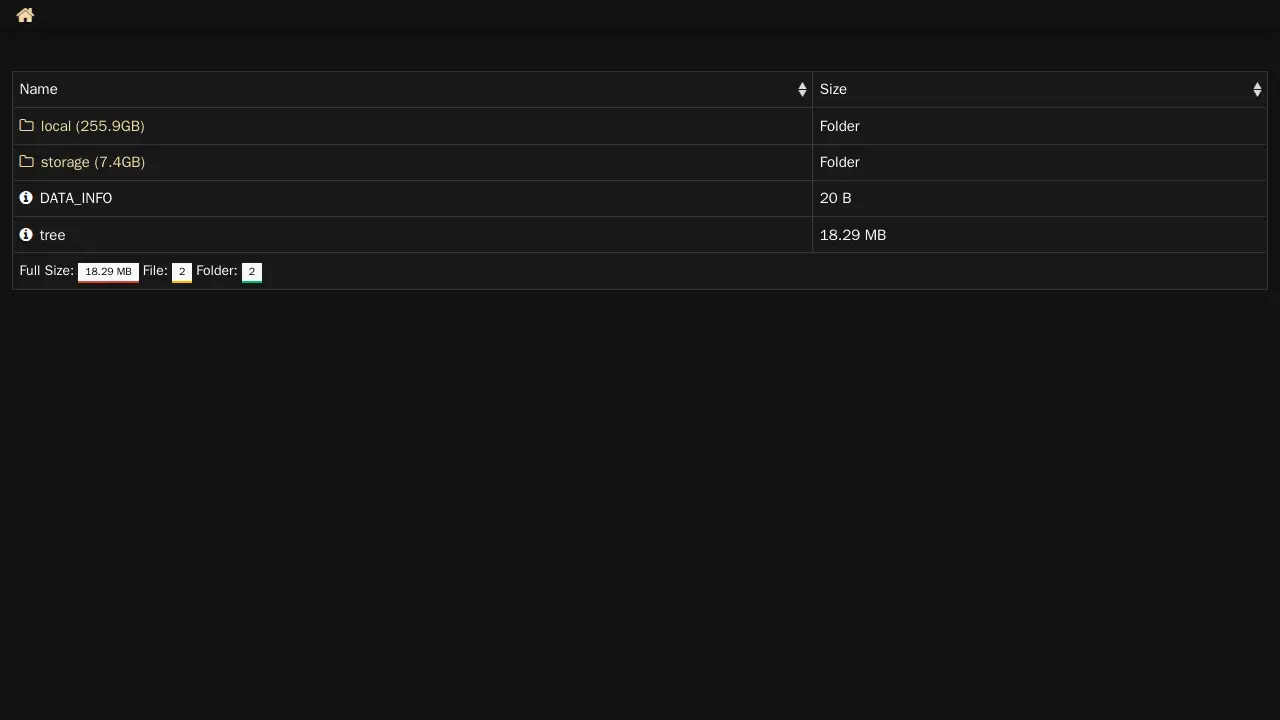Sort the table by Size header
This screenshot has width=1280, height=720.
click(x=833, y=90)
